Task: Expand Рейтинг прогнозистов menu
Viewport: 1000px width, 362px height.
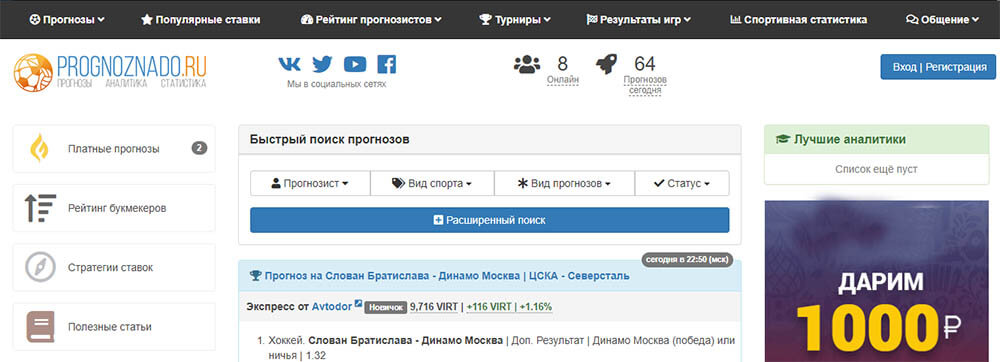Action: pos(371,20)
